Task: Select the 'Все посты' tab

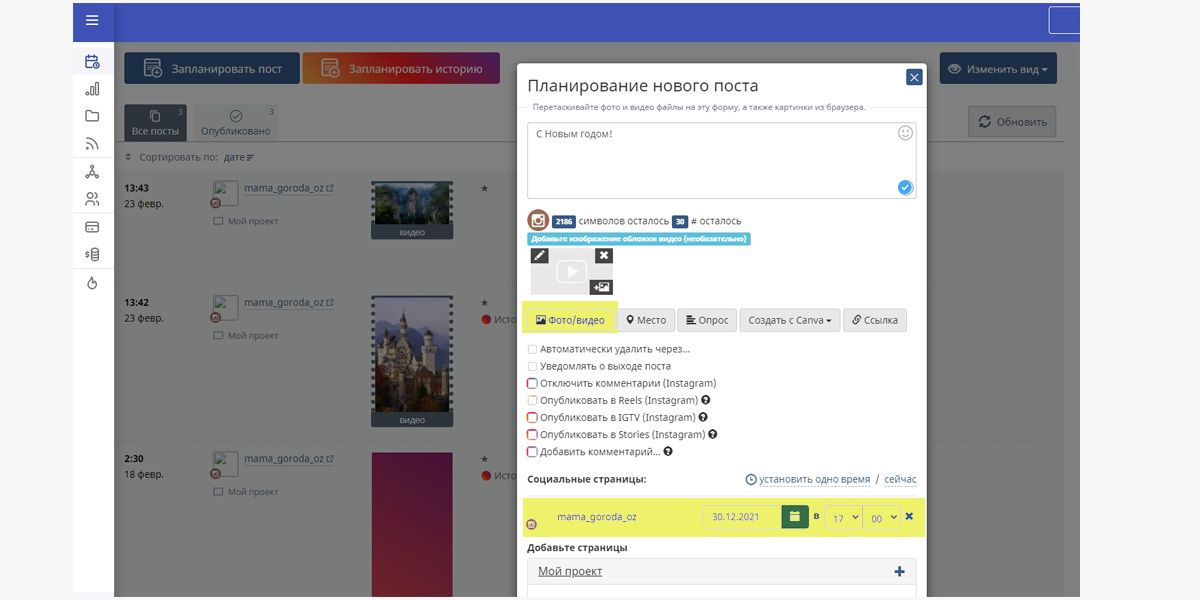Action: point(155,123)
